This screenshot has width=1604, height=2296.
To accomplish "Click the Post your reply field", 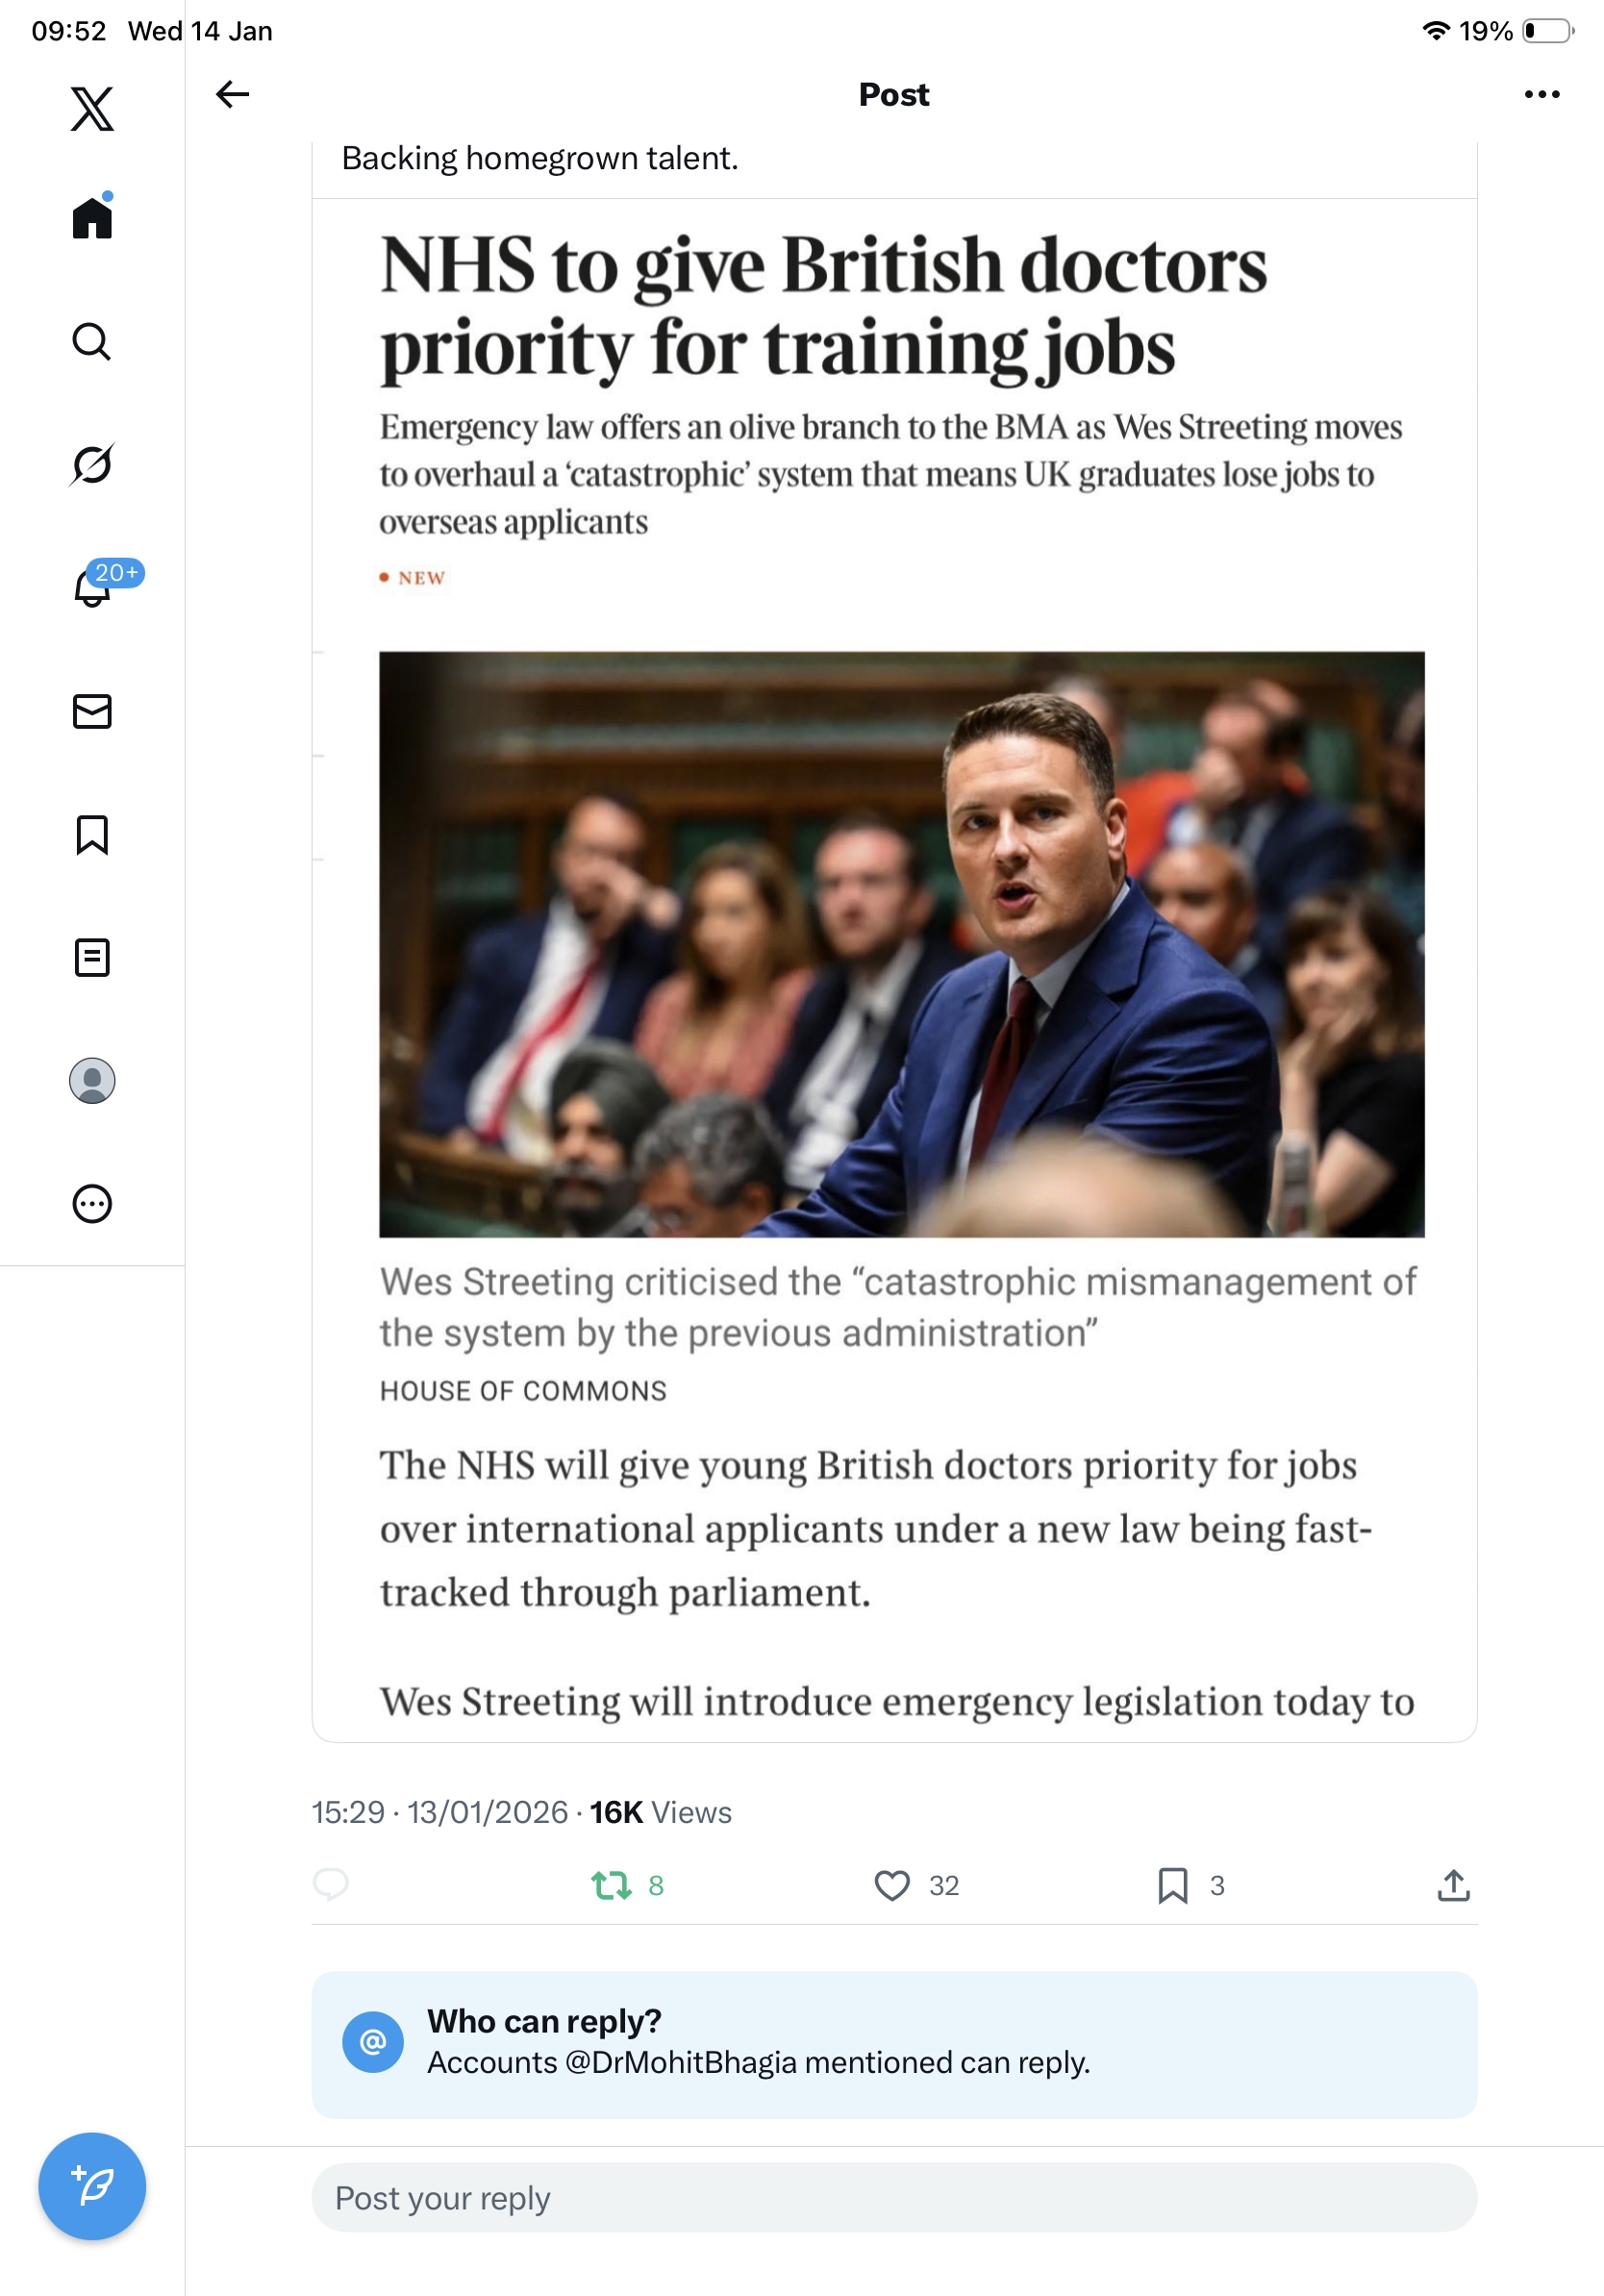I will point(894,2197).
